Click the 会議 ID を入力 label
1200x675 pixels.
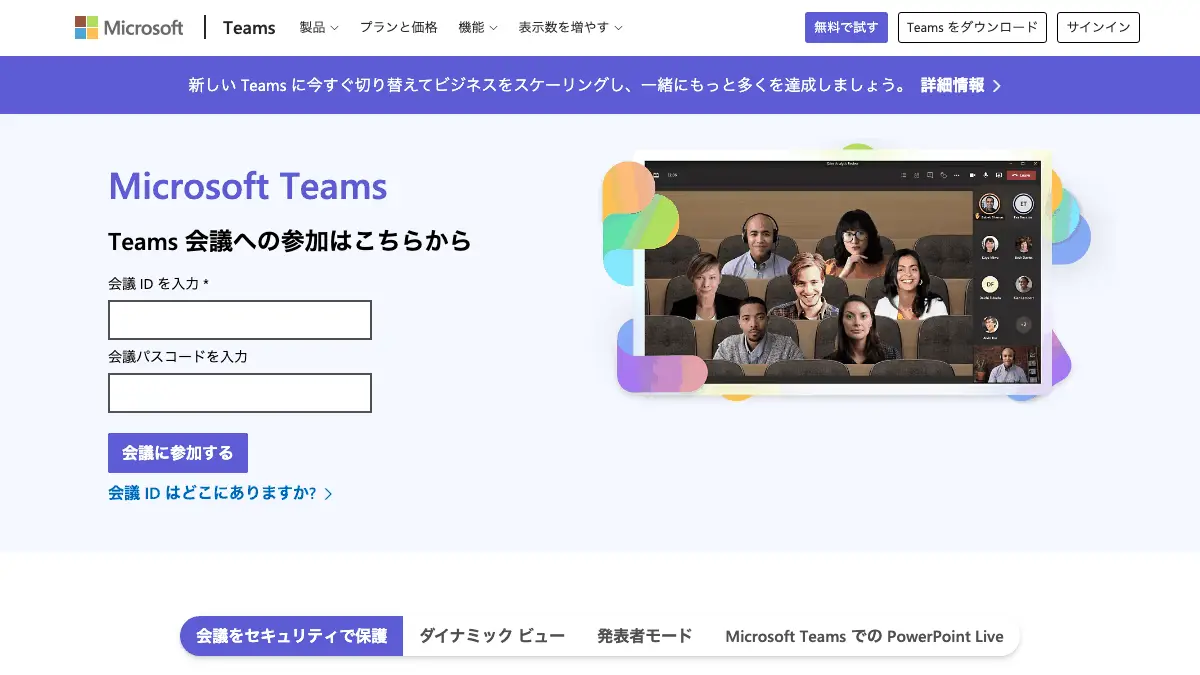158,284
